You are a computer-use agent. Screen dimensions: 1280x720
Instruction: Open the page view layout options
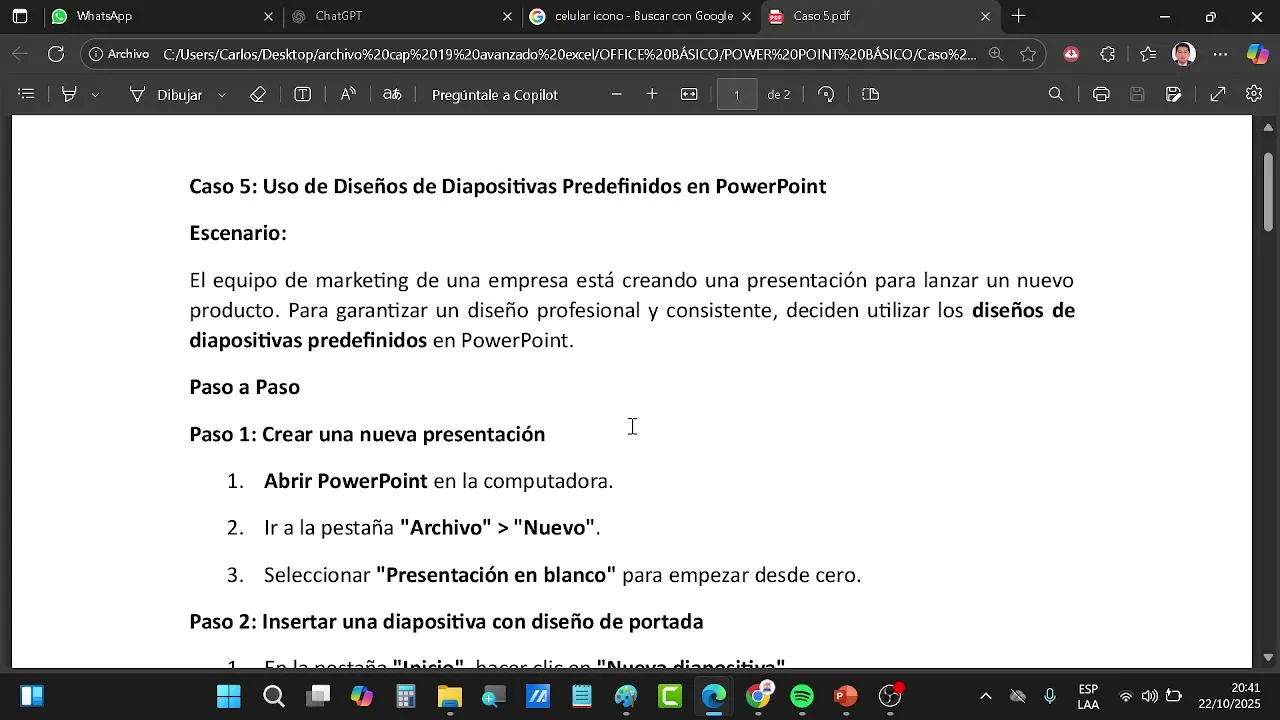870,94
